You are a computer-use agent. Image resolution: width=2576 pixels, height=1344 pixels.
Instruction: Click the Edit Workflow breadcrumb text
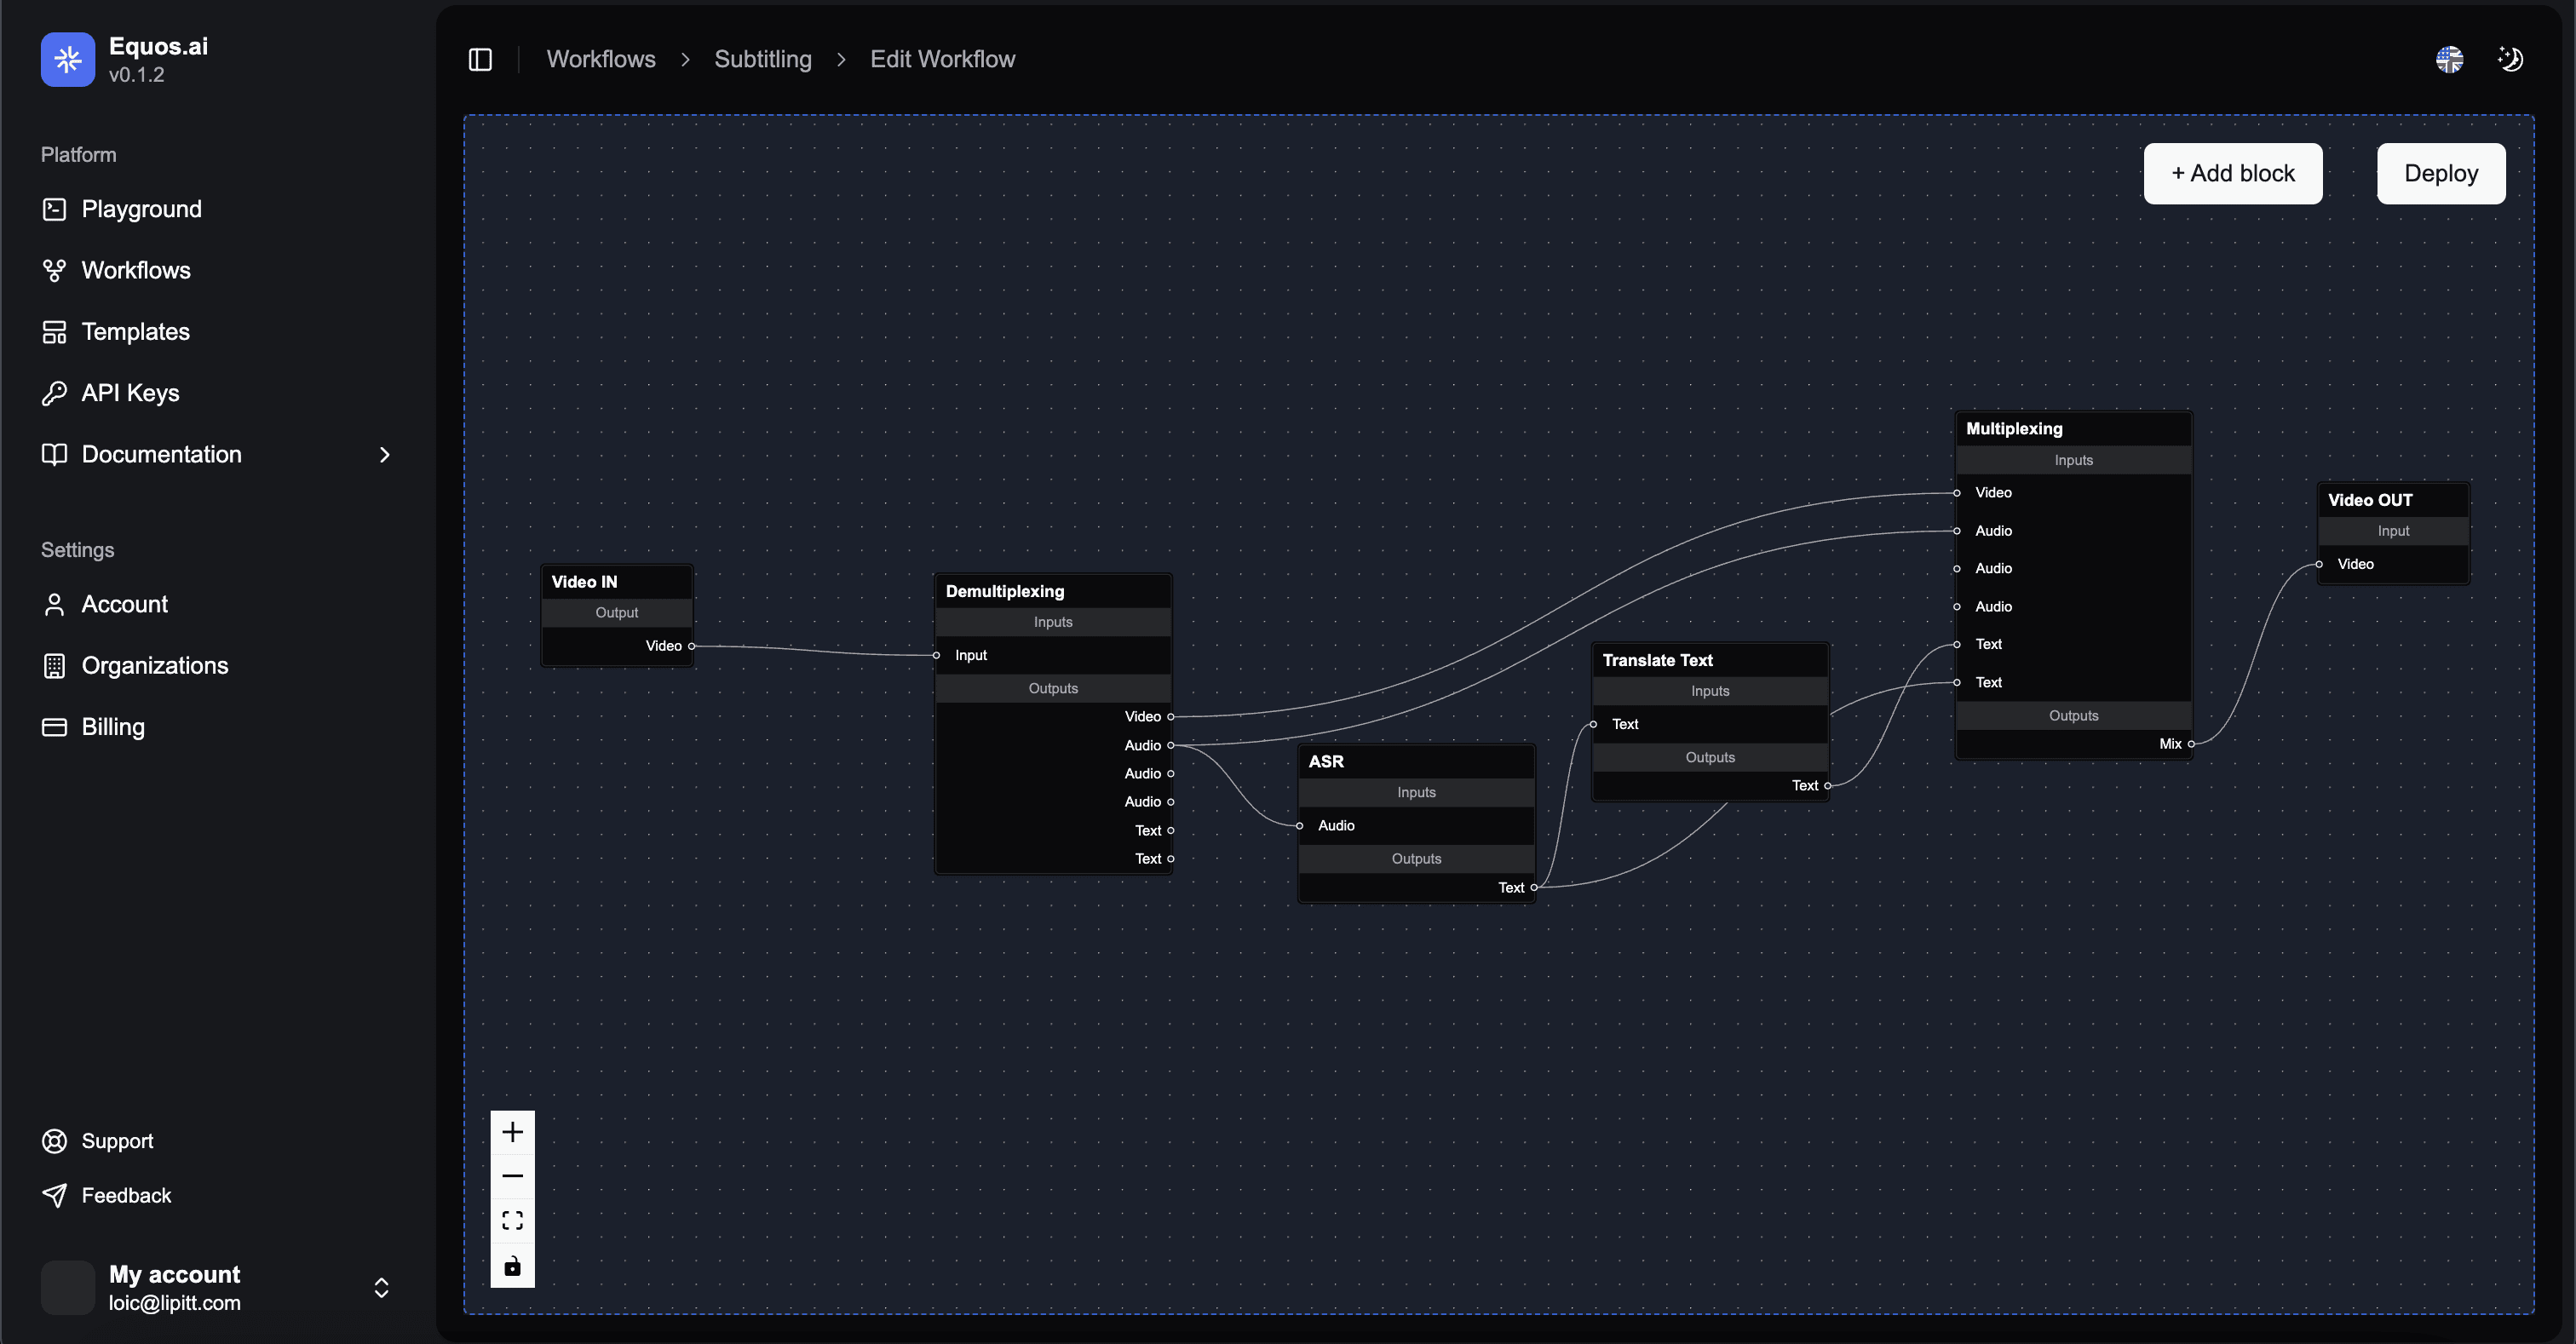(x=942, y=59)
